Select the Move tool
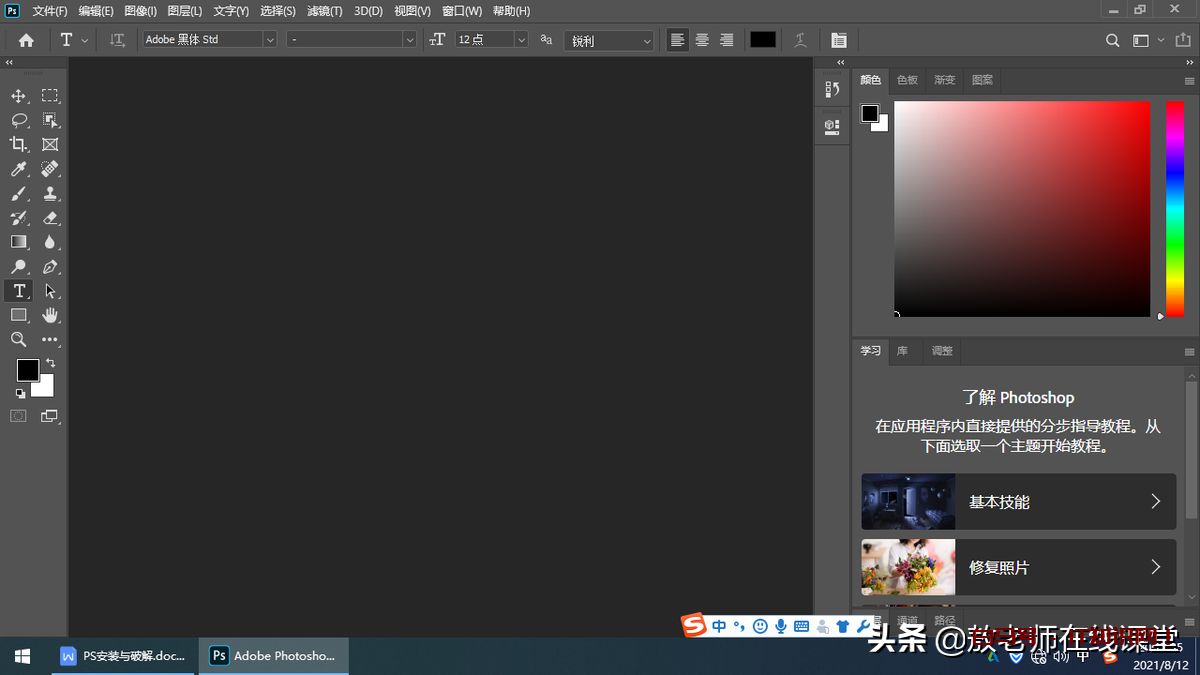The height and width of the screenshot is (675, 1200). tap(18, 95)
